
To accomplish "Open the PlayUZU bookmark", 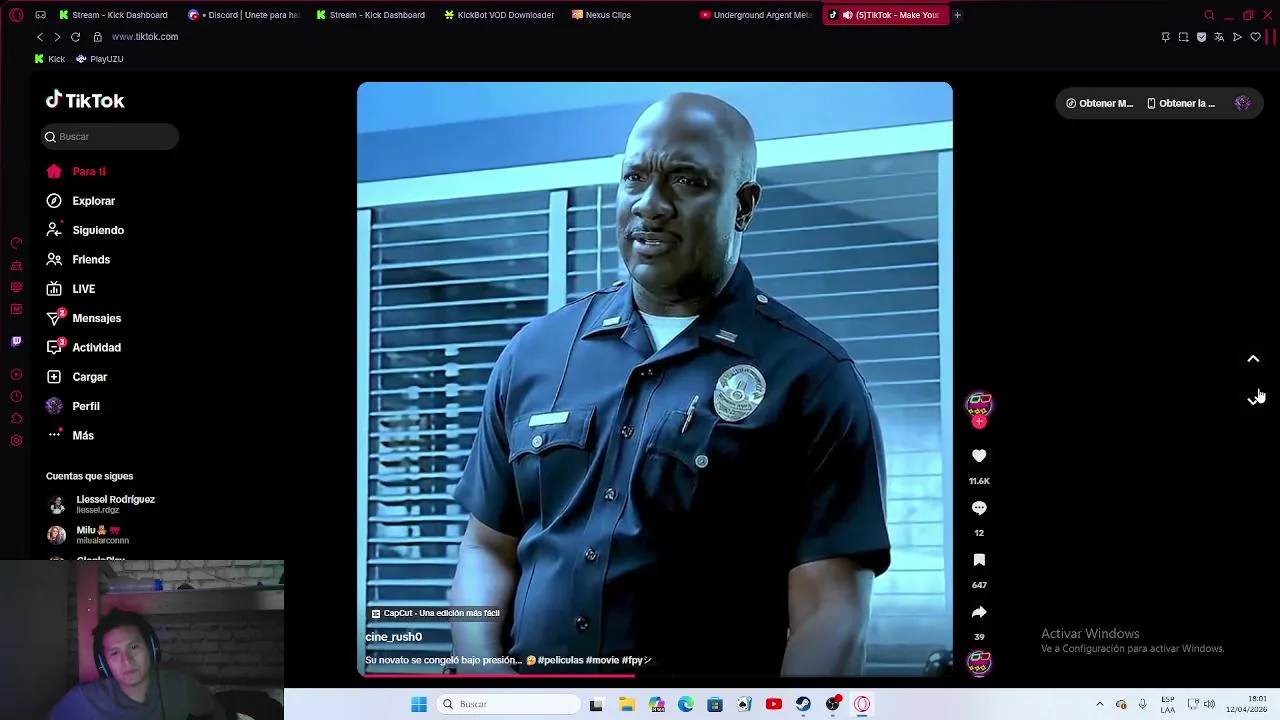I will click(100, 59).
